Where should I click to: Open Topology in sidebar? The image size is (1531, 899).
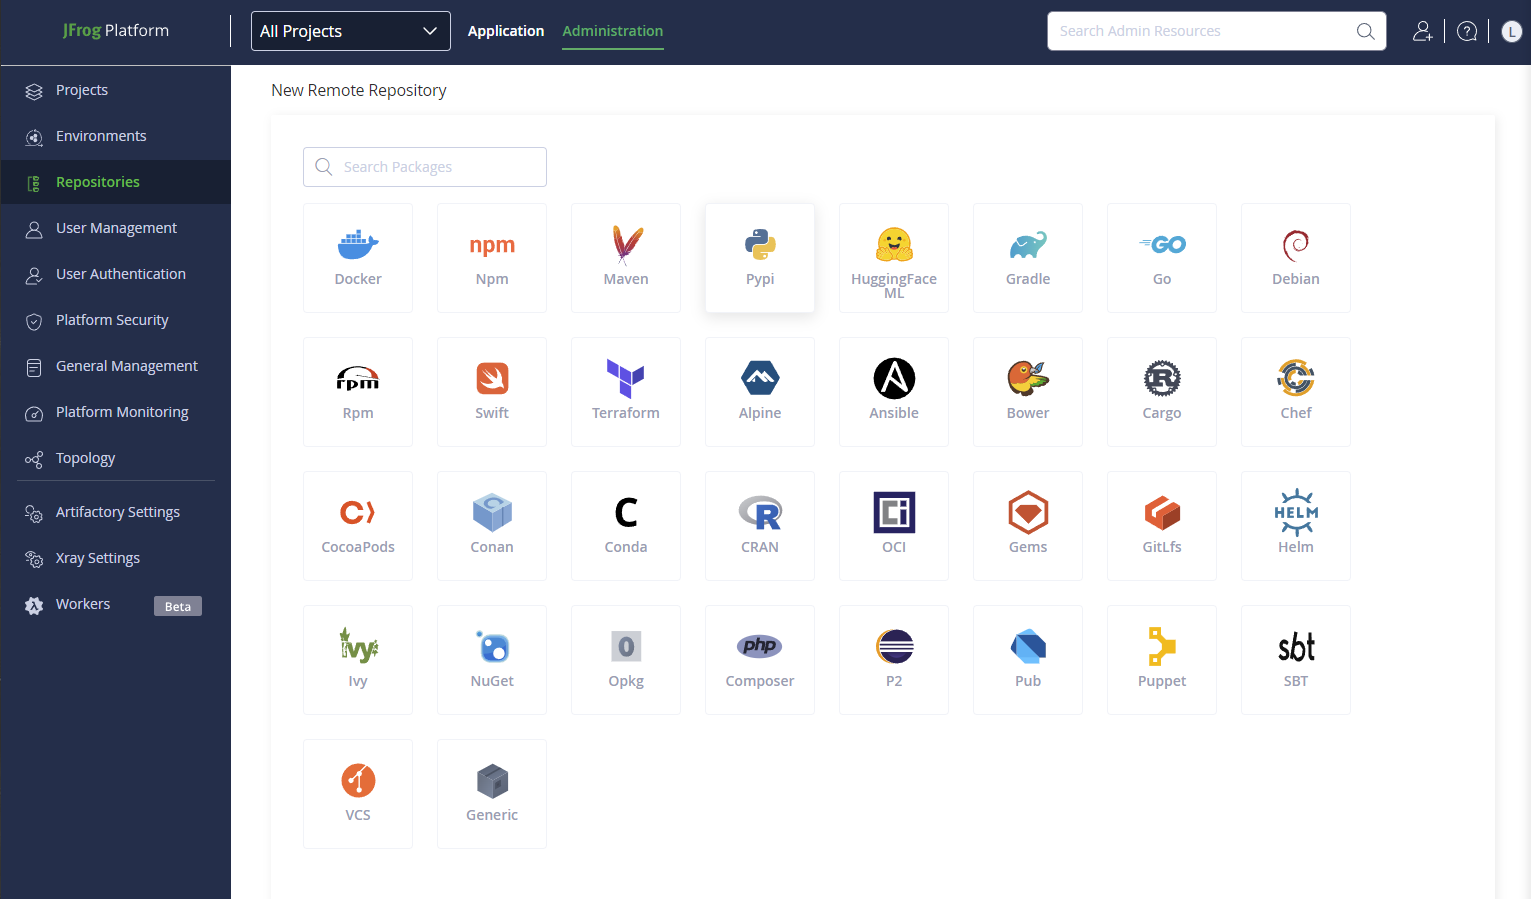(116, 458)
